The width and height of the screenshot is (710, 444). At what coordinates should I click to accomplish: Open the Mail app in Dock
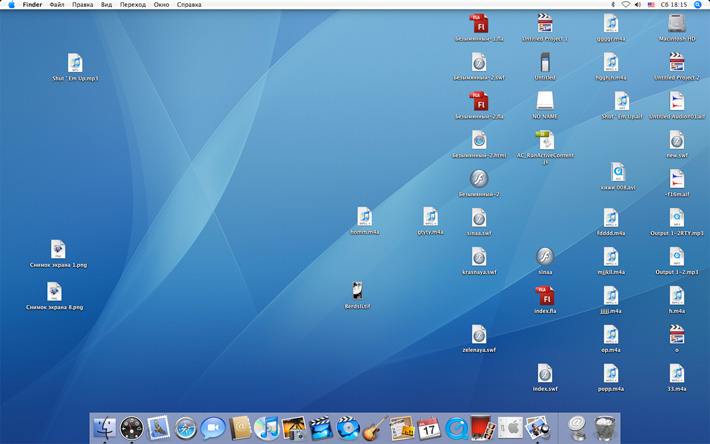pyautogui.click(x=158, y=428)
